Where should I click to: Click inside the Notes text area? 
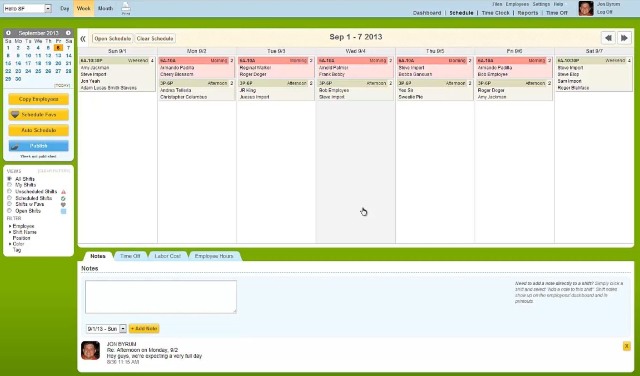pyautogui.click(x=161, y=297)
